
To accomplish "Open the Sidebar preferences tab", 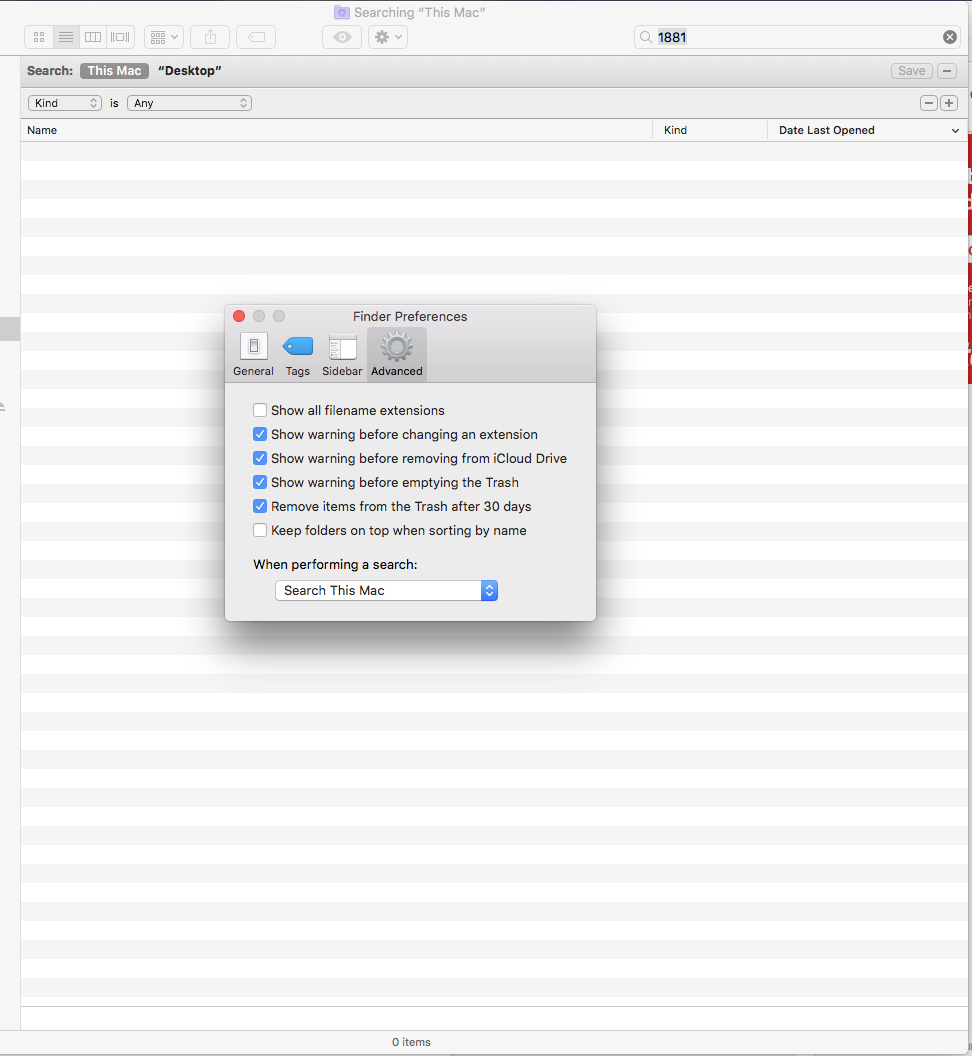I will pos(342,353).
